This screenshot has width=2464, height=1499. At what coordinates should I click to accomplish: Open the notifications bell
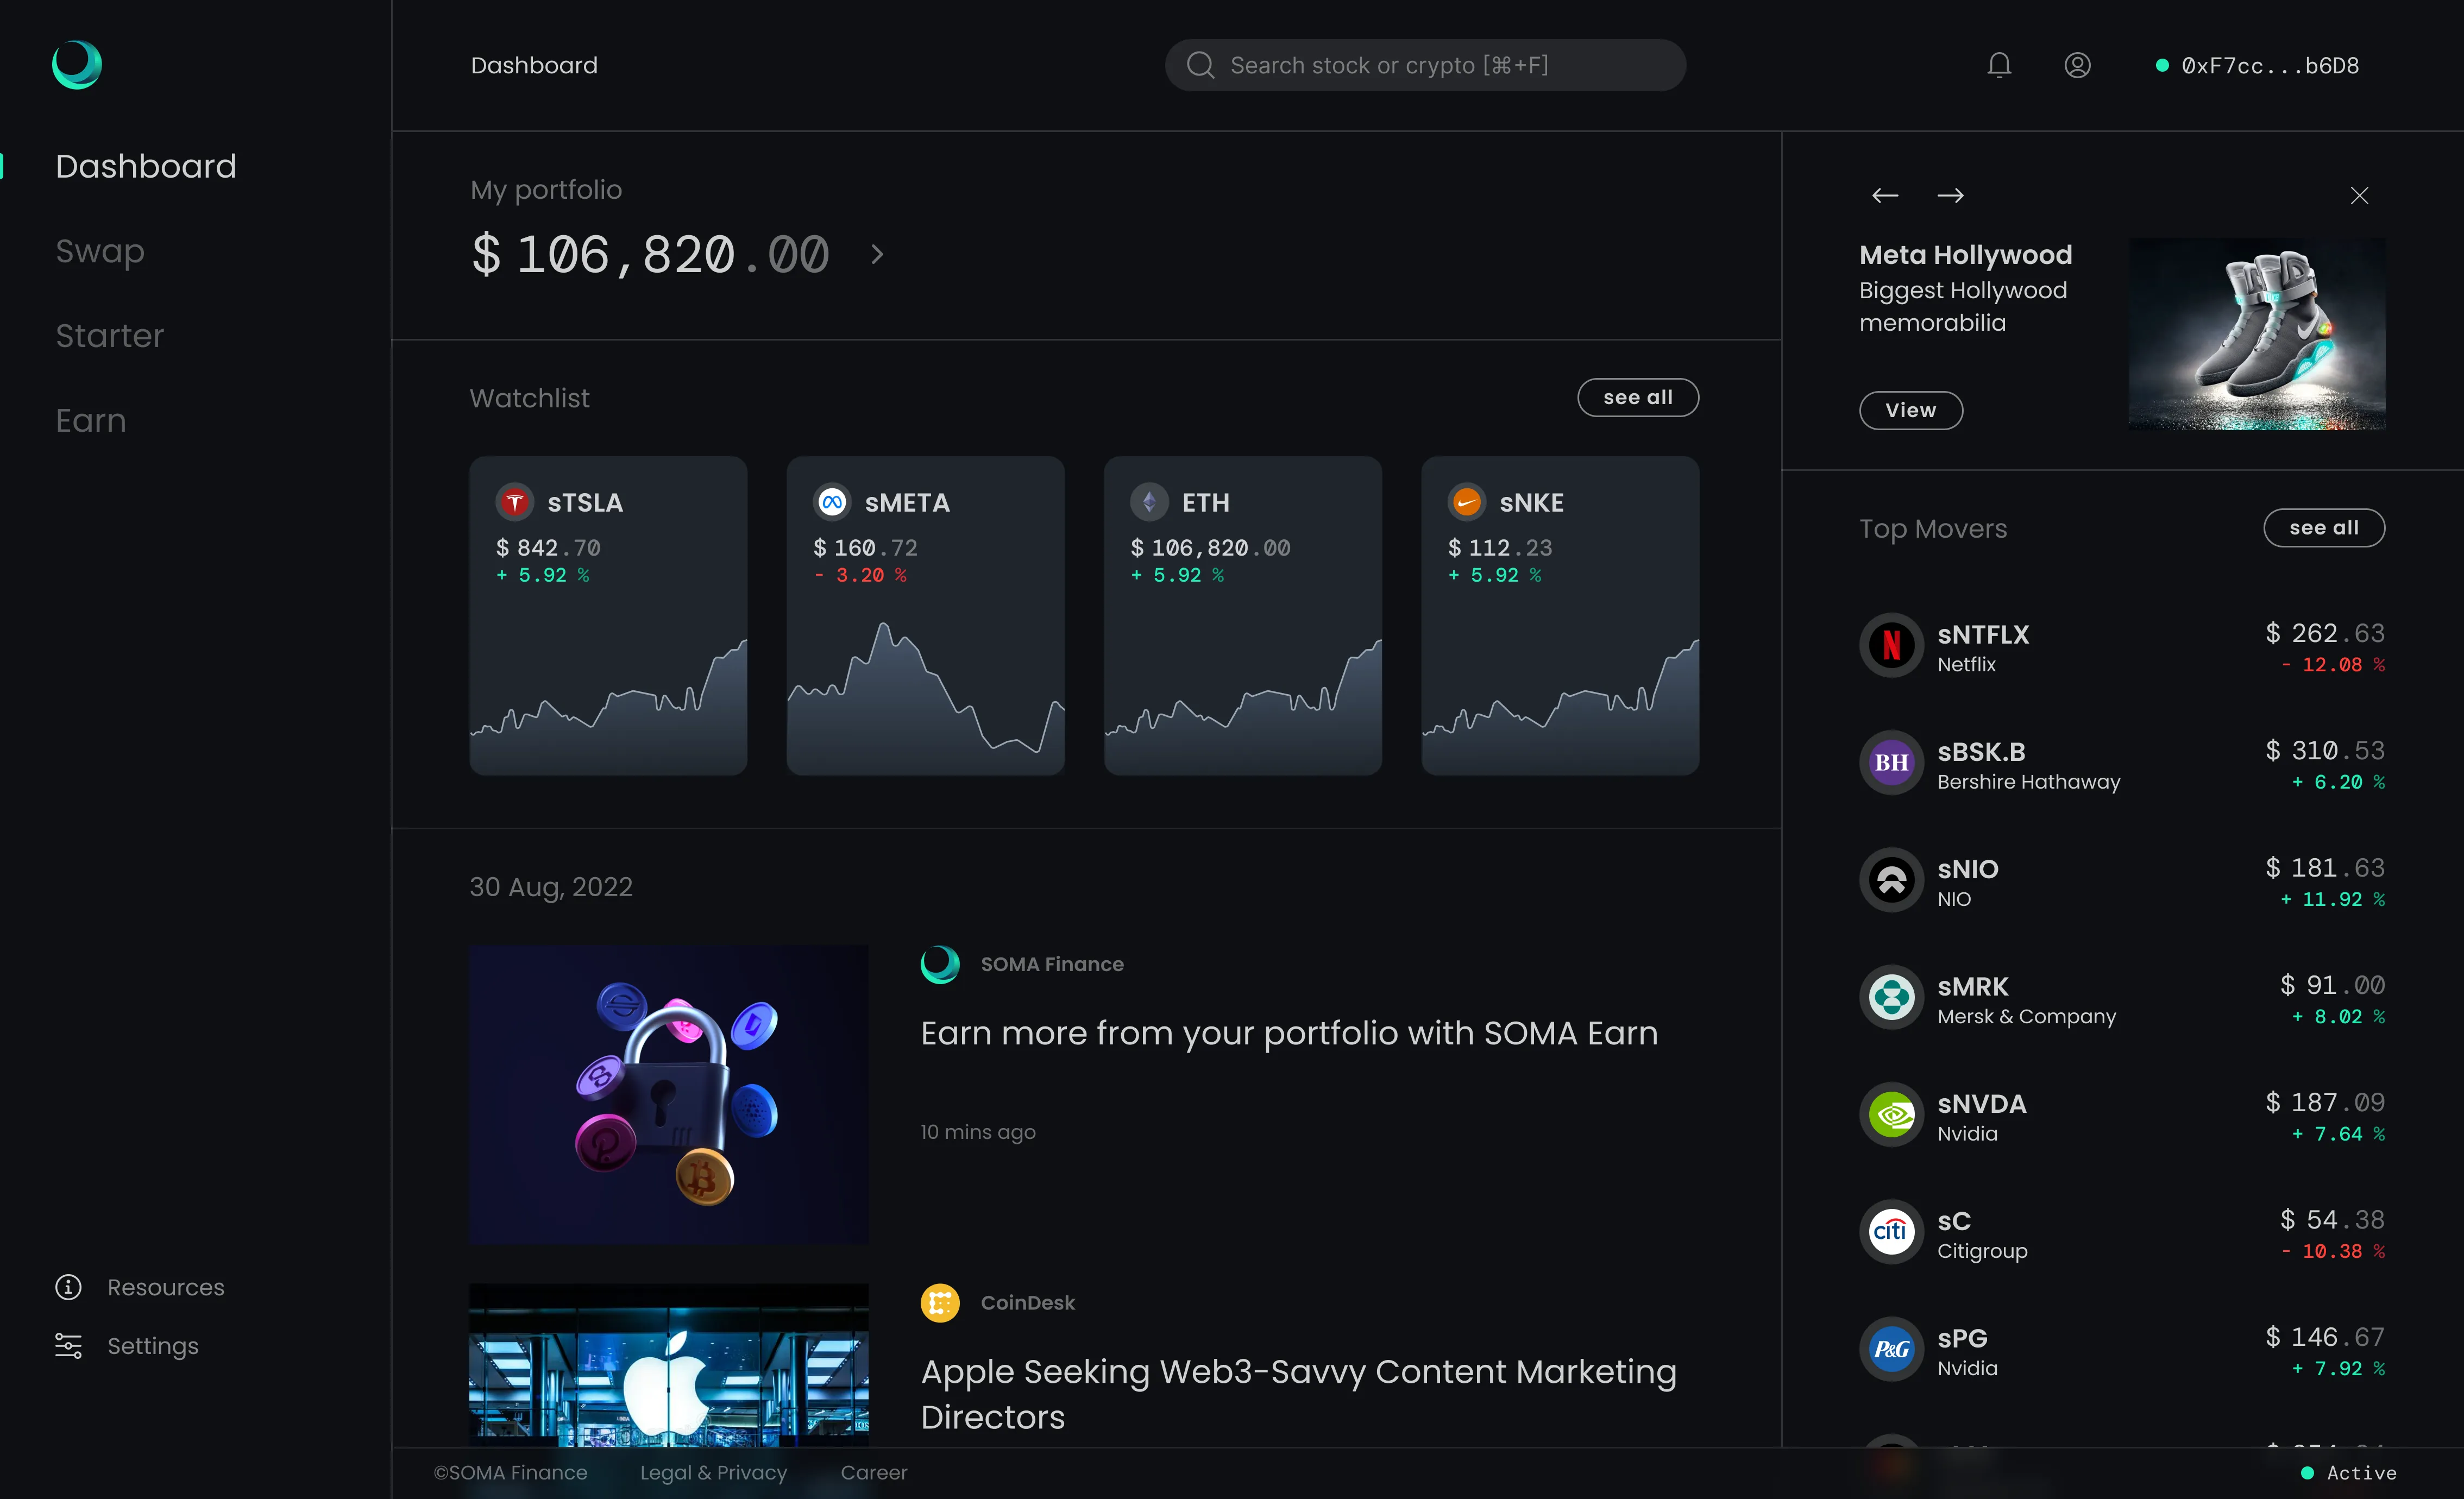pyautogui.click(x=1999, y=65)
